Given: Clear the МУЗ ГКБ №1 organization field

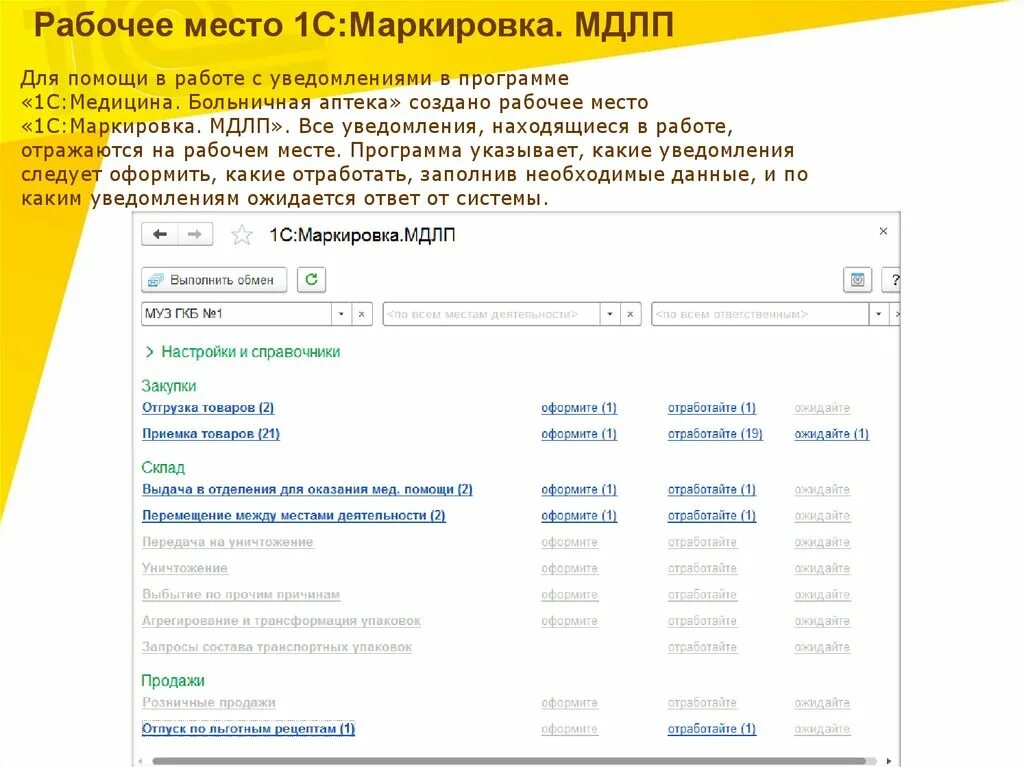Looking at the screenshot, I should (x=361, y=314).
